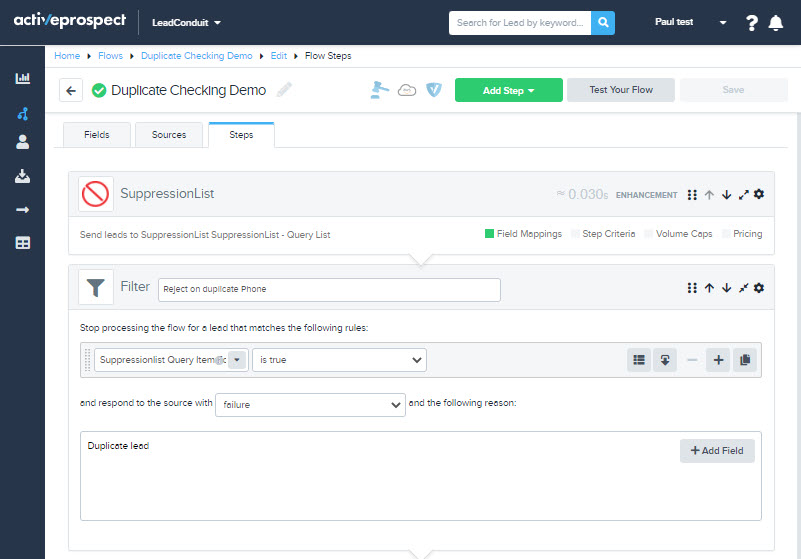Click into the Duplicate lead reason box
The image size is (801, 559).
click(x=421, y=476)
